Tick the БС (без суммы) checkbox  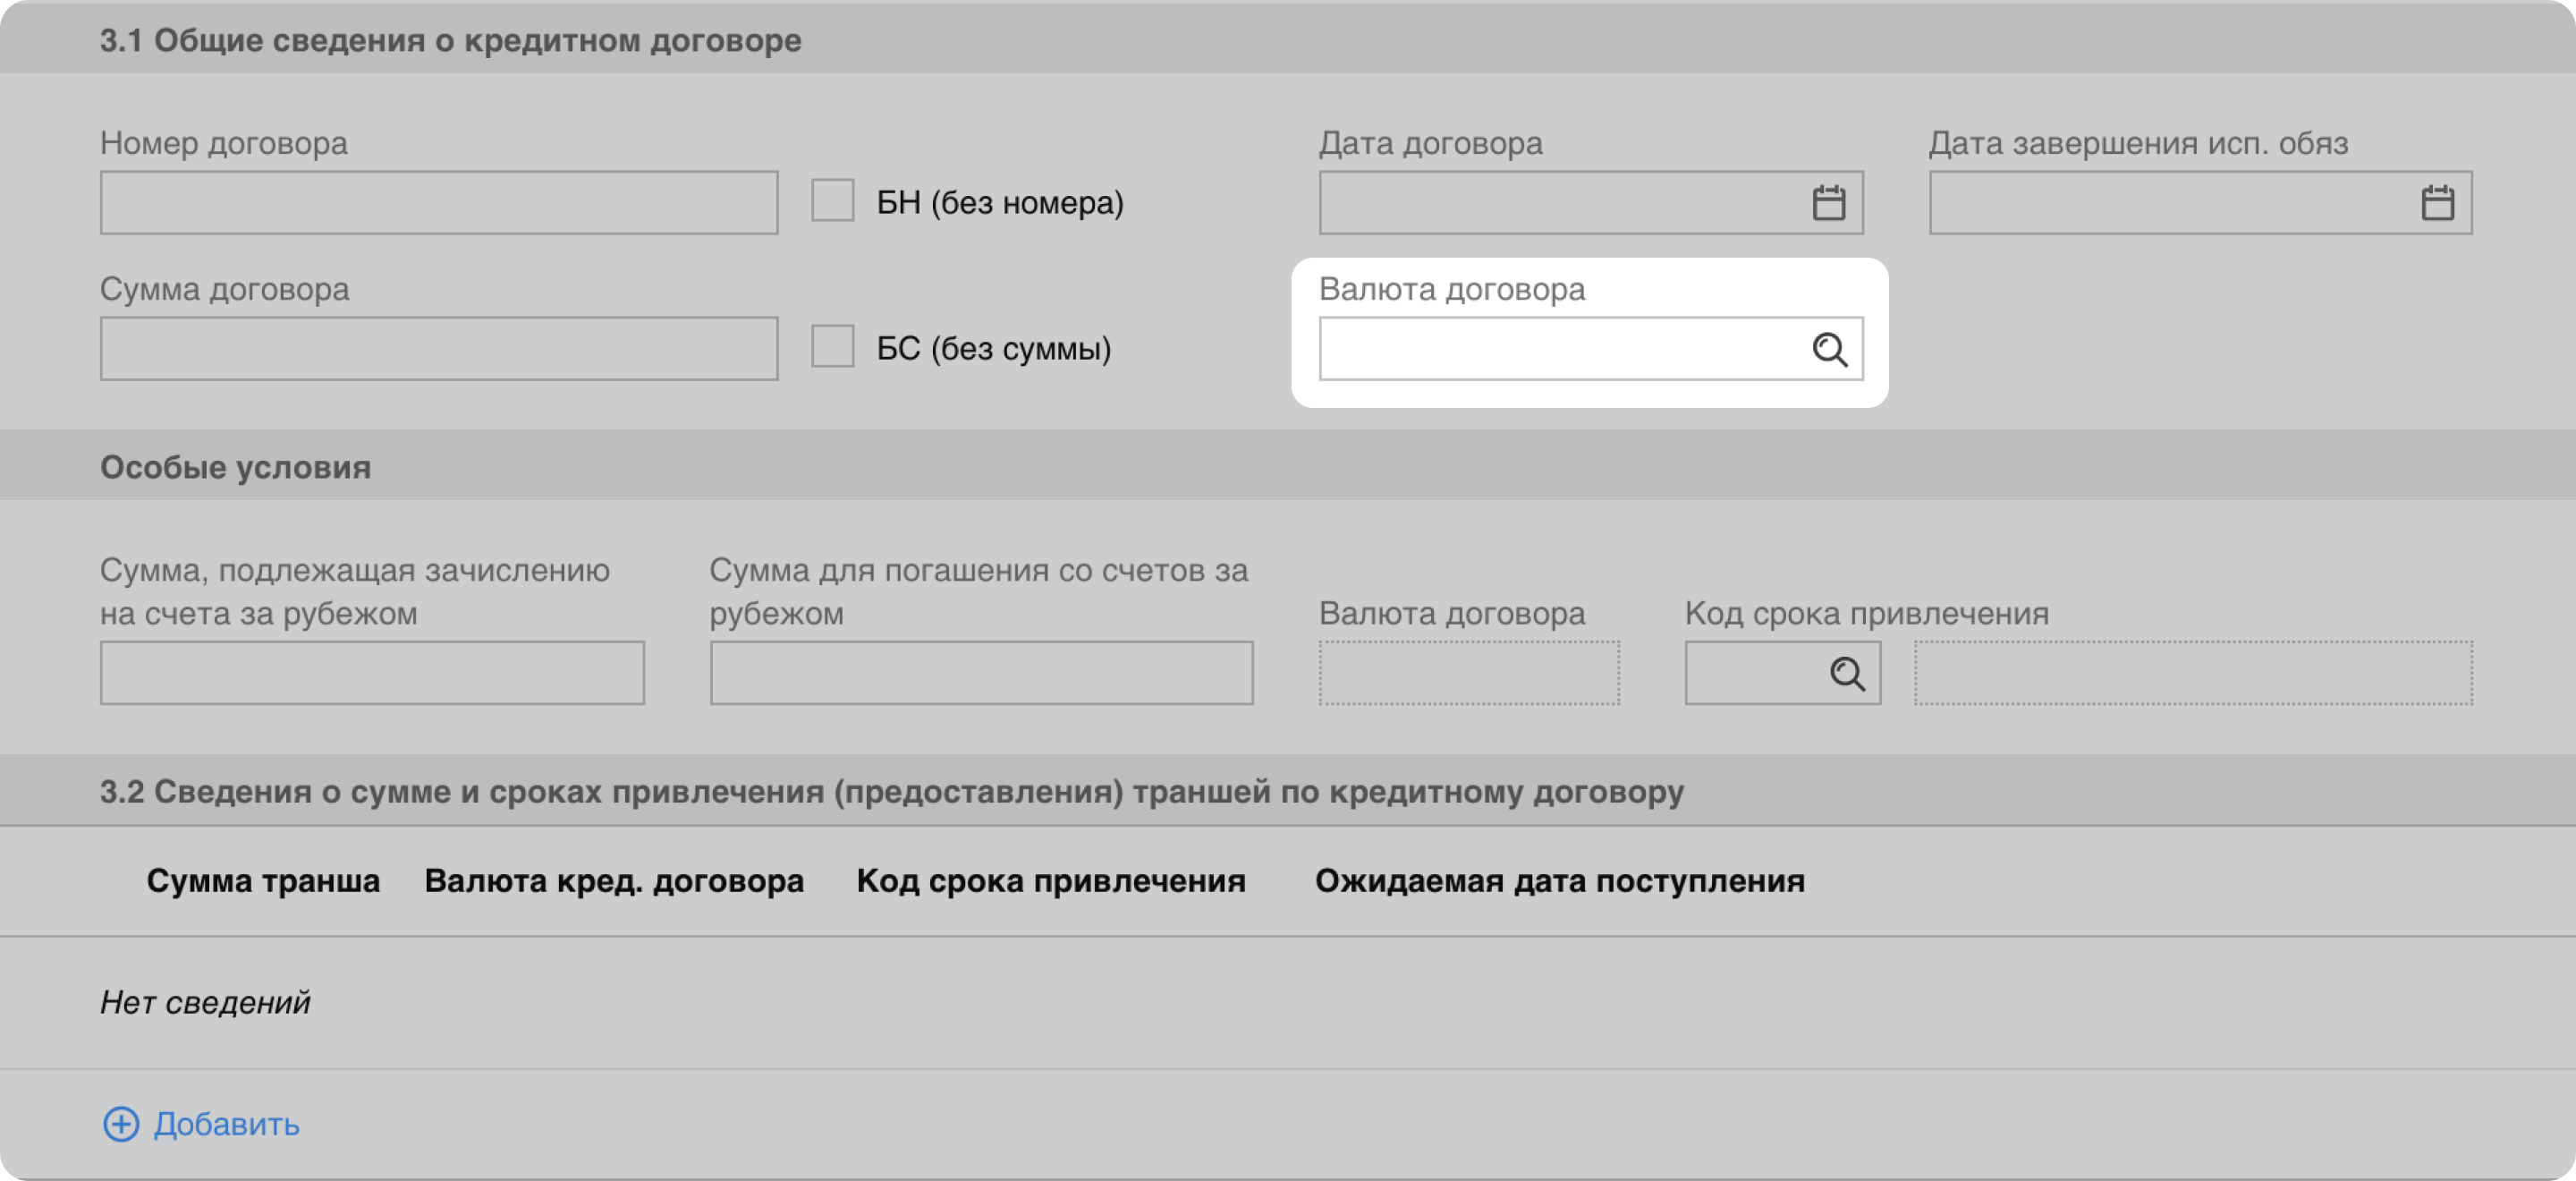[x=832, y=346]
